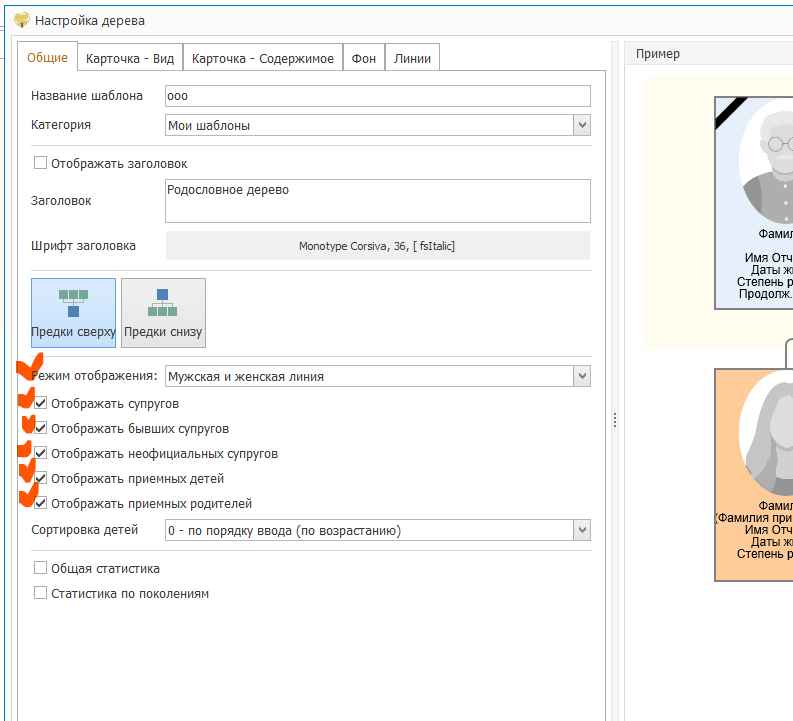Screen dimensions: 793x721
Task: Toggle Отображать бывших супругов checkbox
Action: click(41, 429)
